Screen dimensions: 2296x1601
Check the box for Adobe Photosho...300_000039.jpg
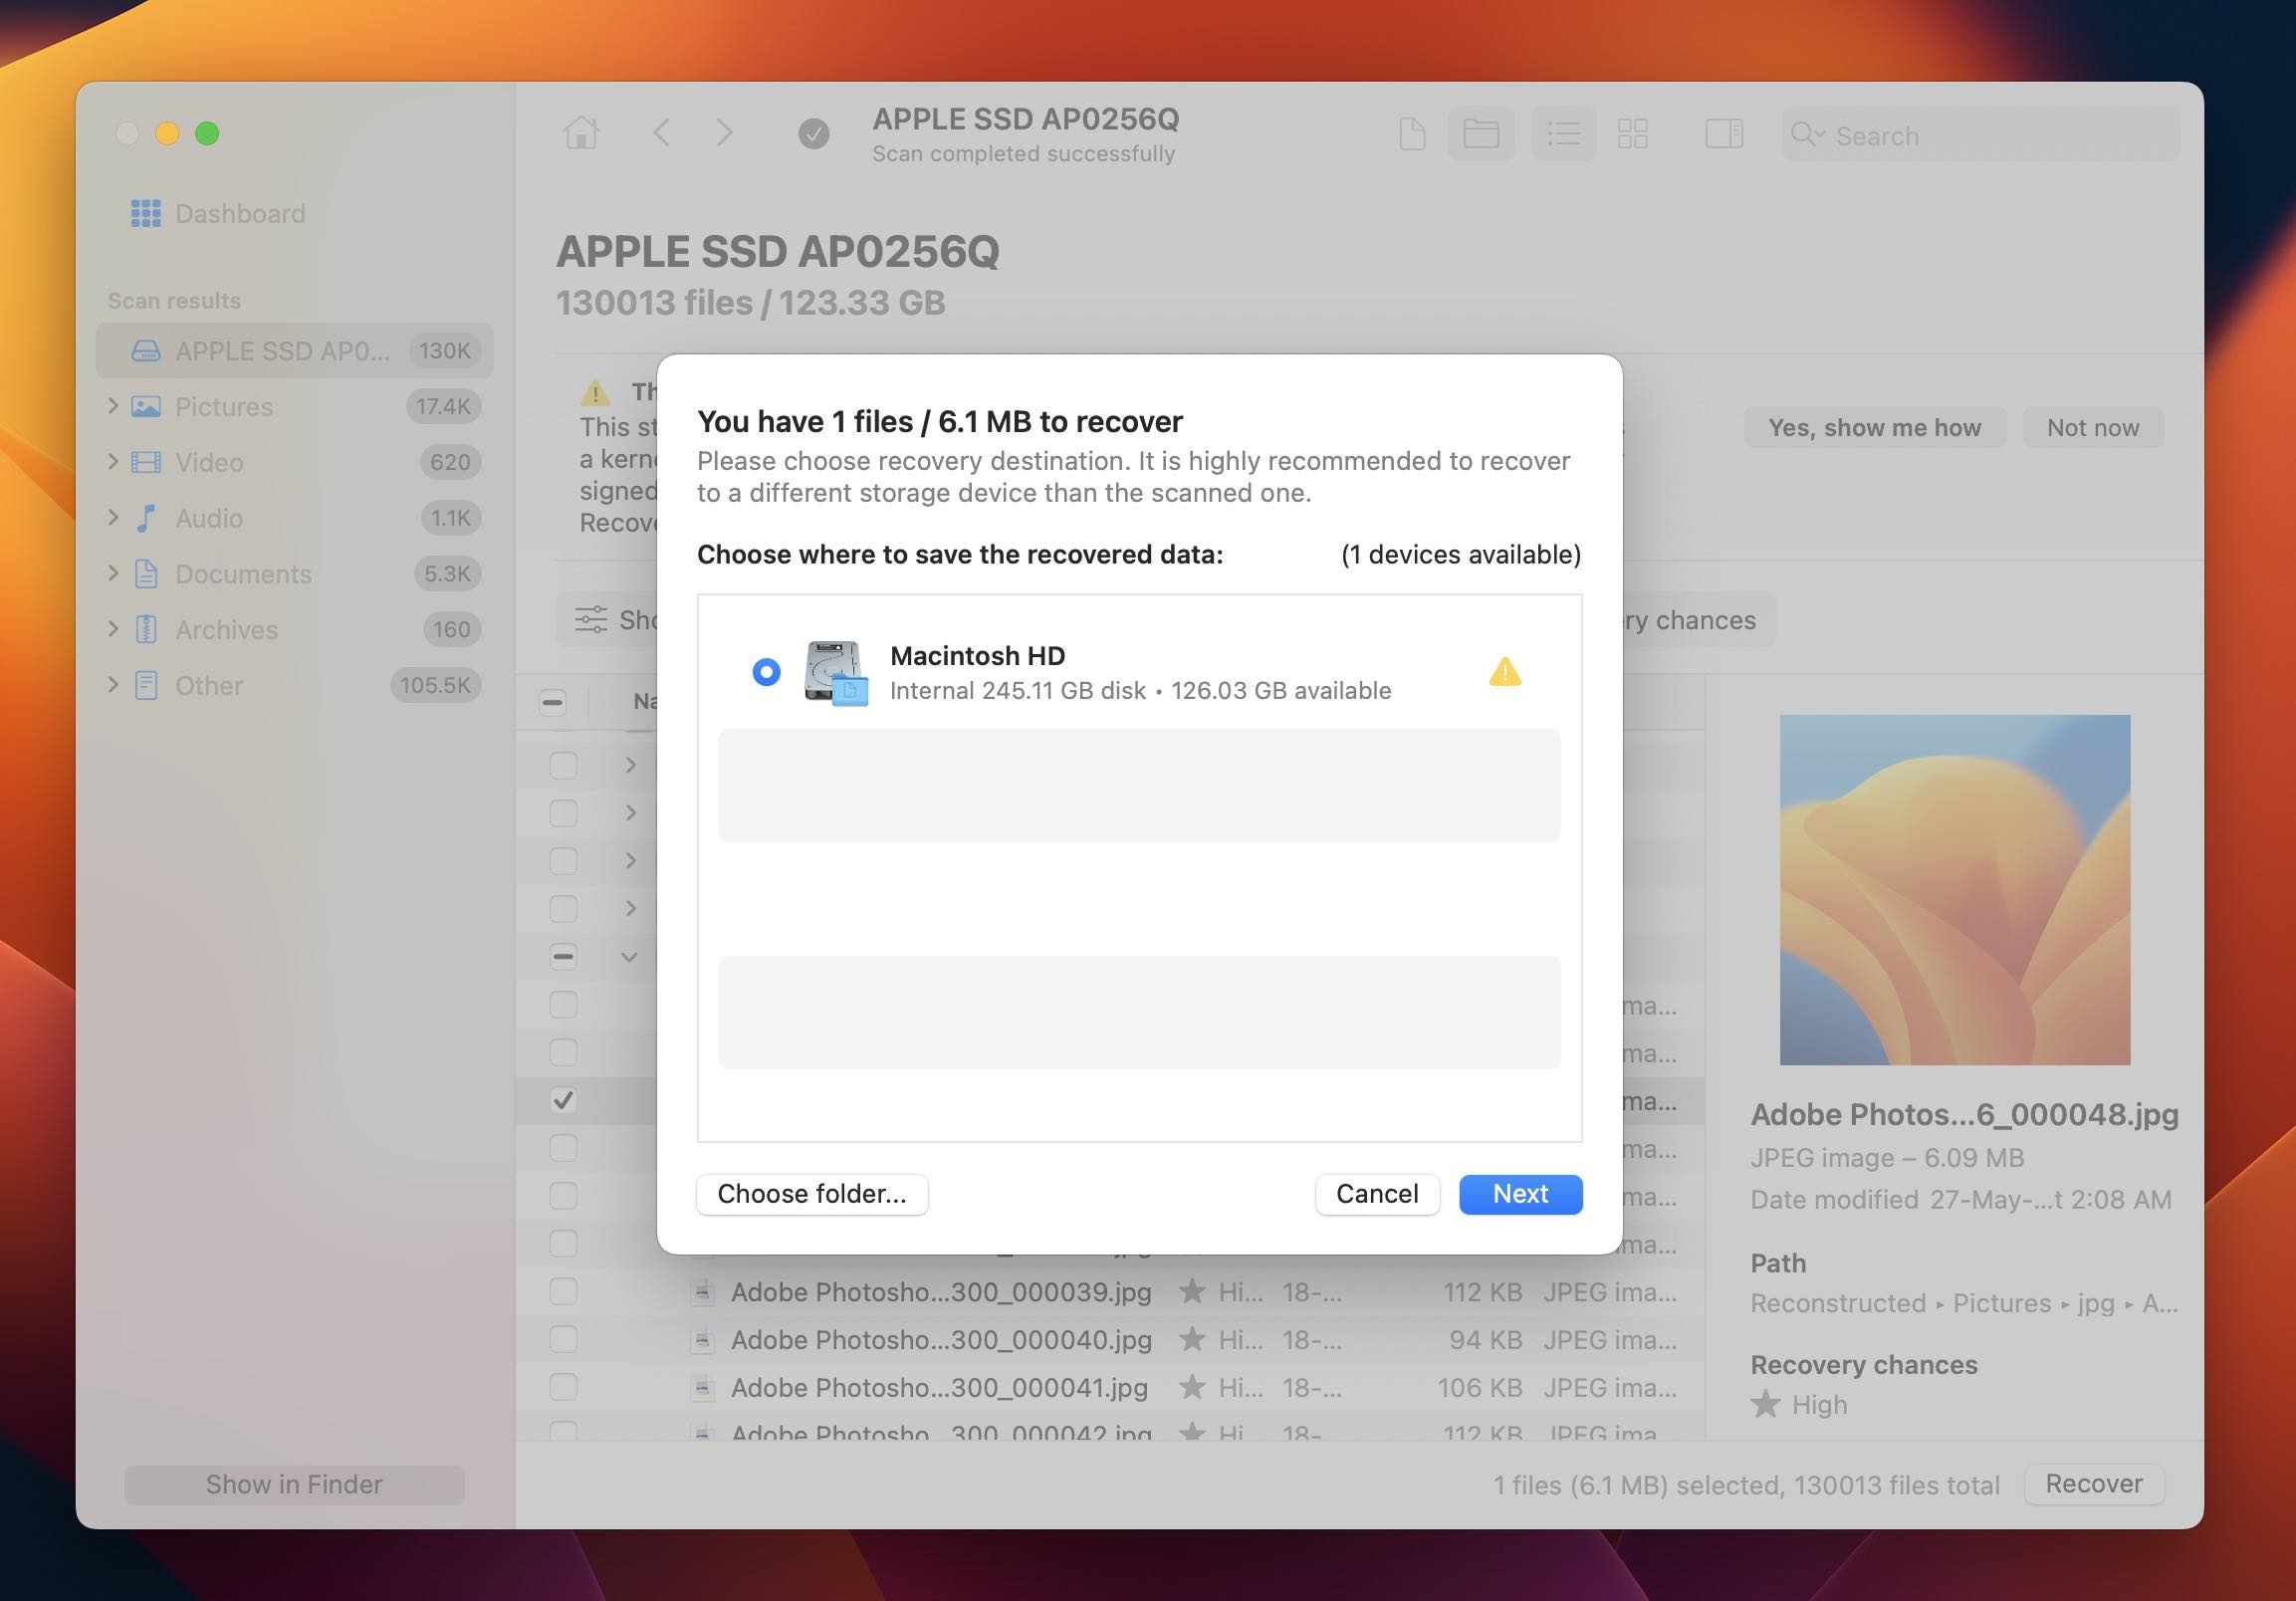tap(563, 1292)
